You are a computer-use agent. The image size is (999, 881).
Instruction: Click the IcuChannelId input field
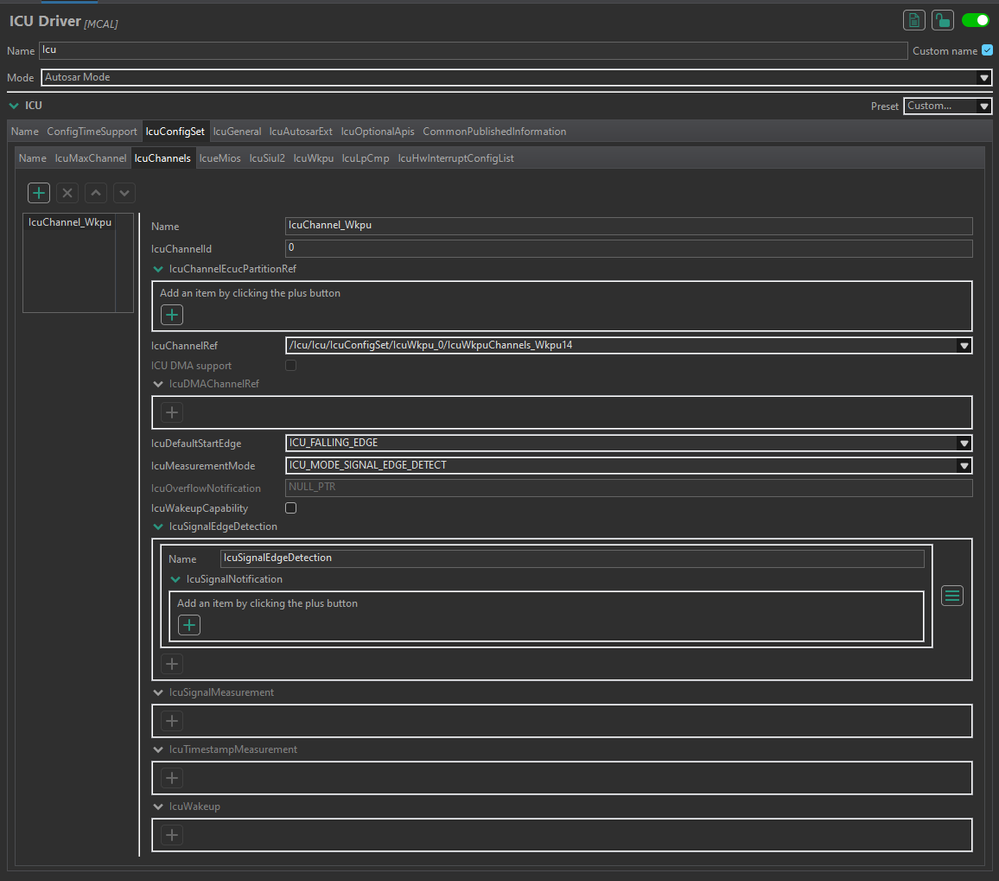coord(629,248)
